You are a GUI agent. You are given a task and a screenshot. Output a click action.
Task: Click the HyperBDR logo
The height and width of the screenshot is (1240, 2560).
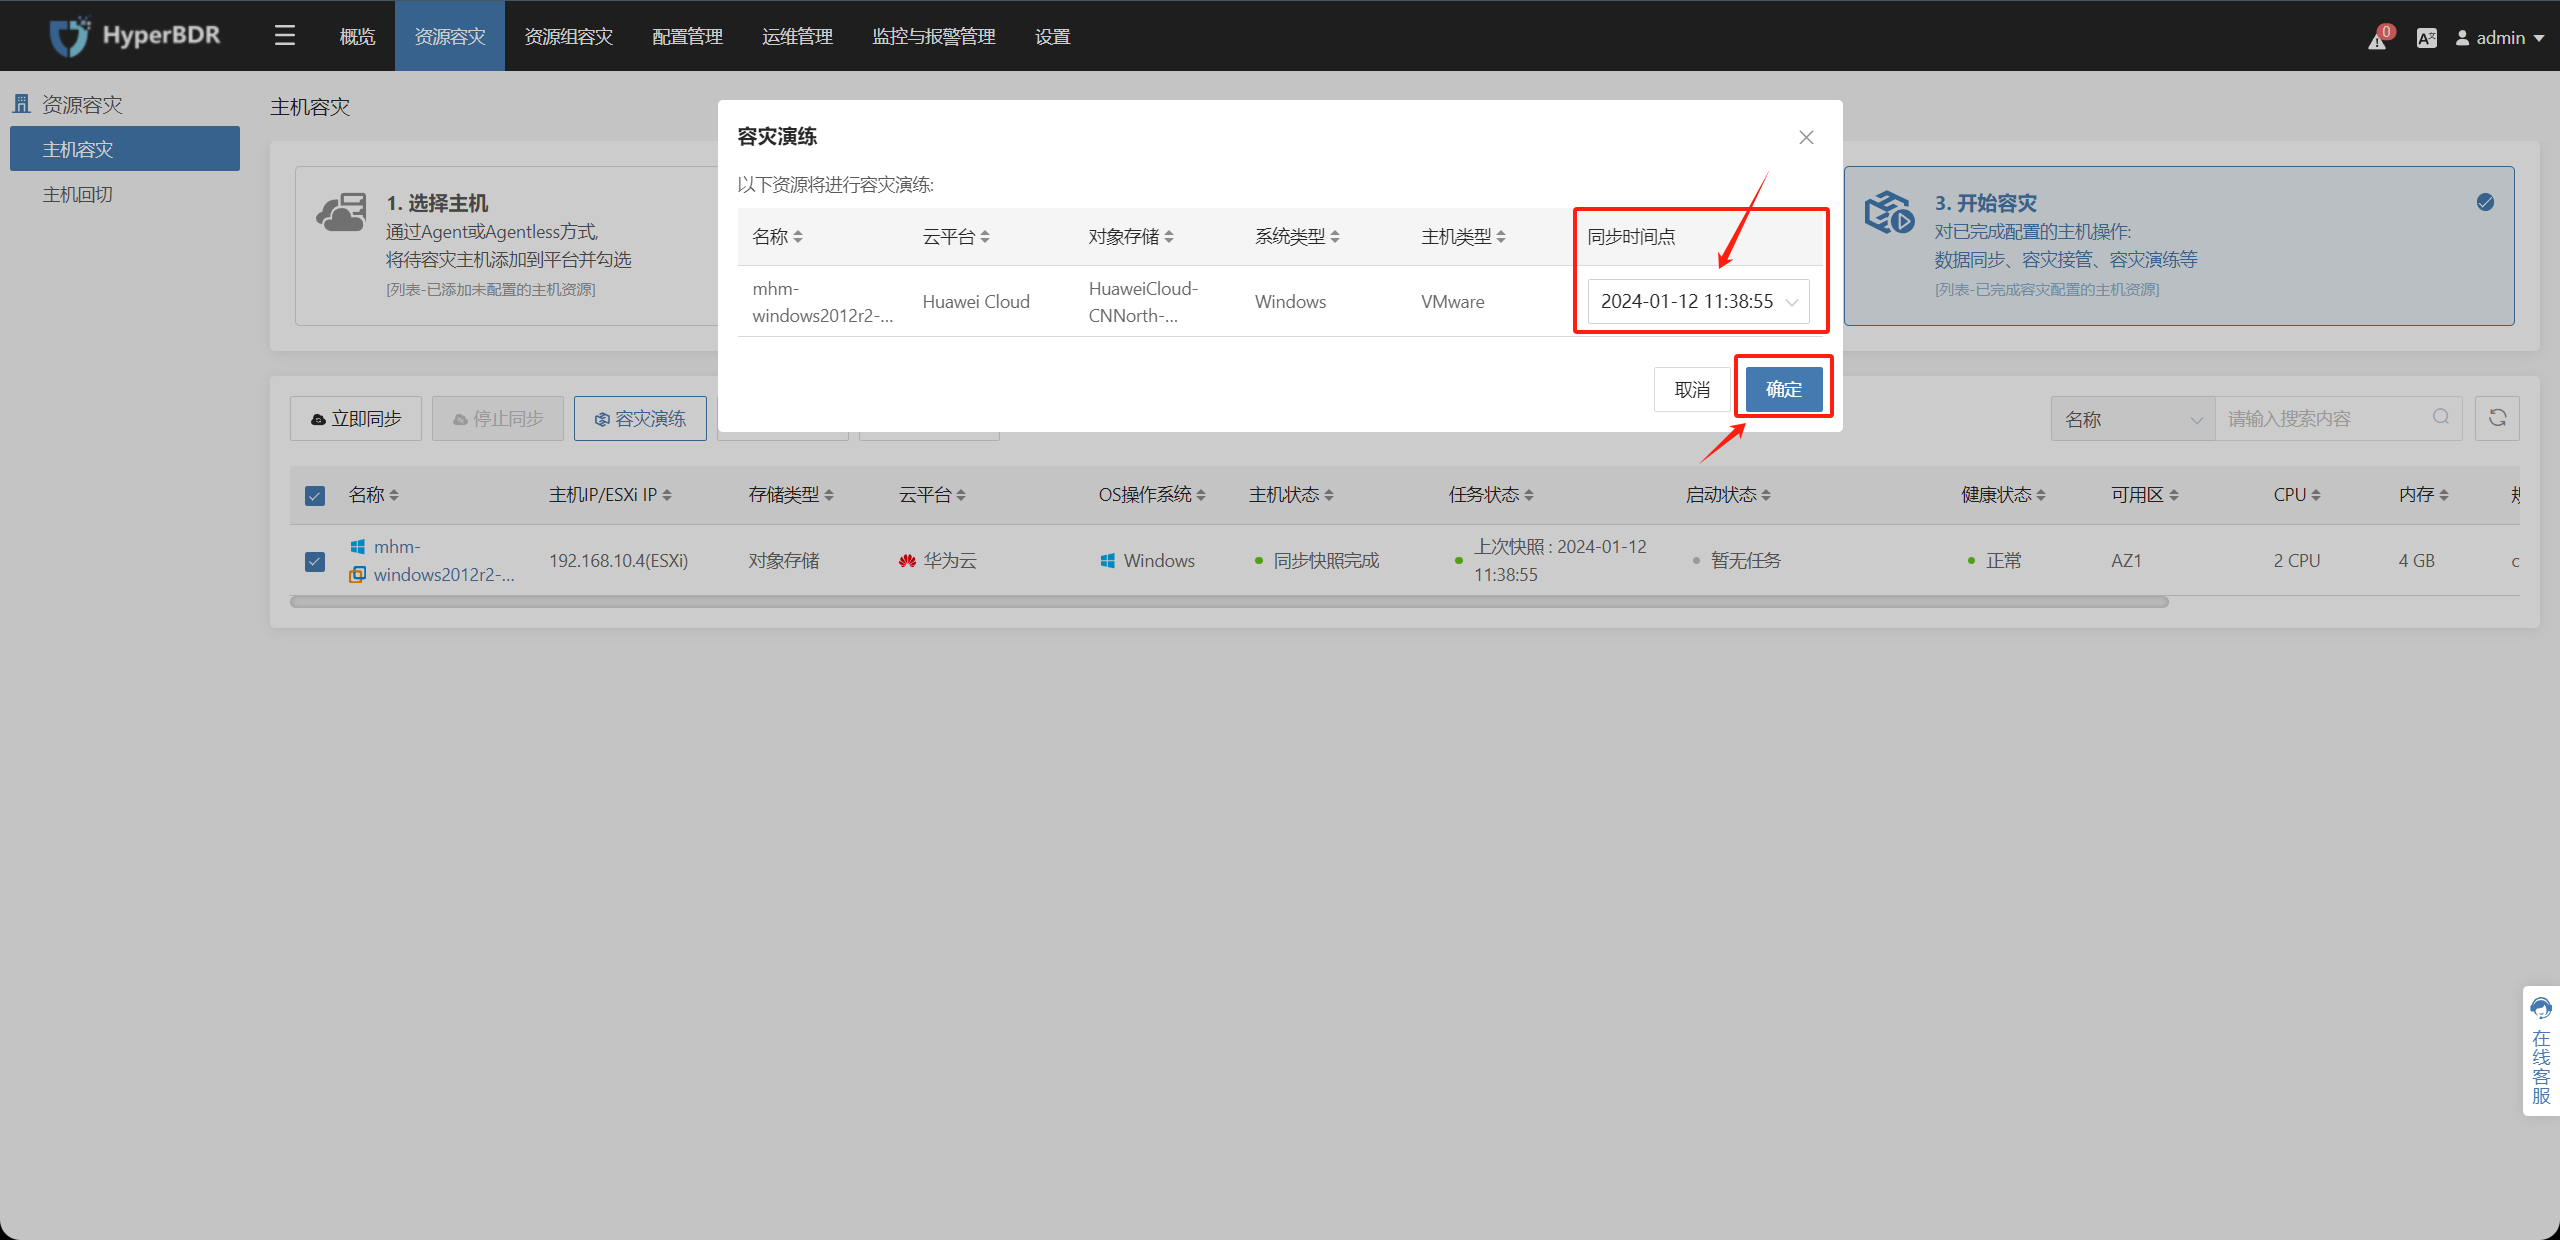click(x=135, y=36)
